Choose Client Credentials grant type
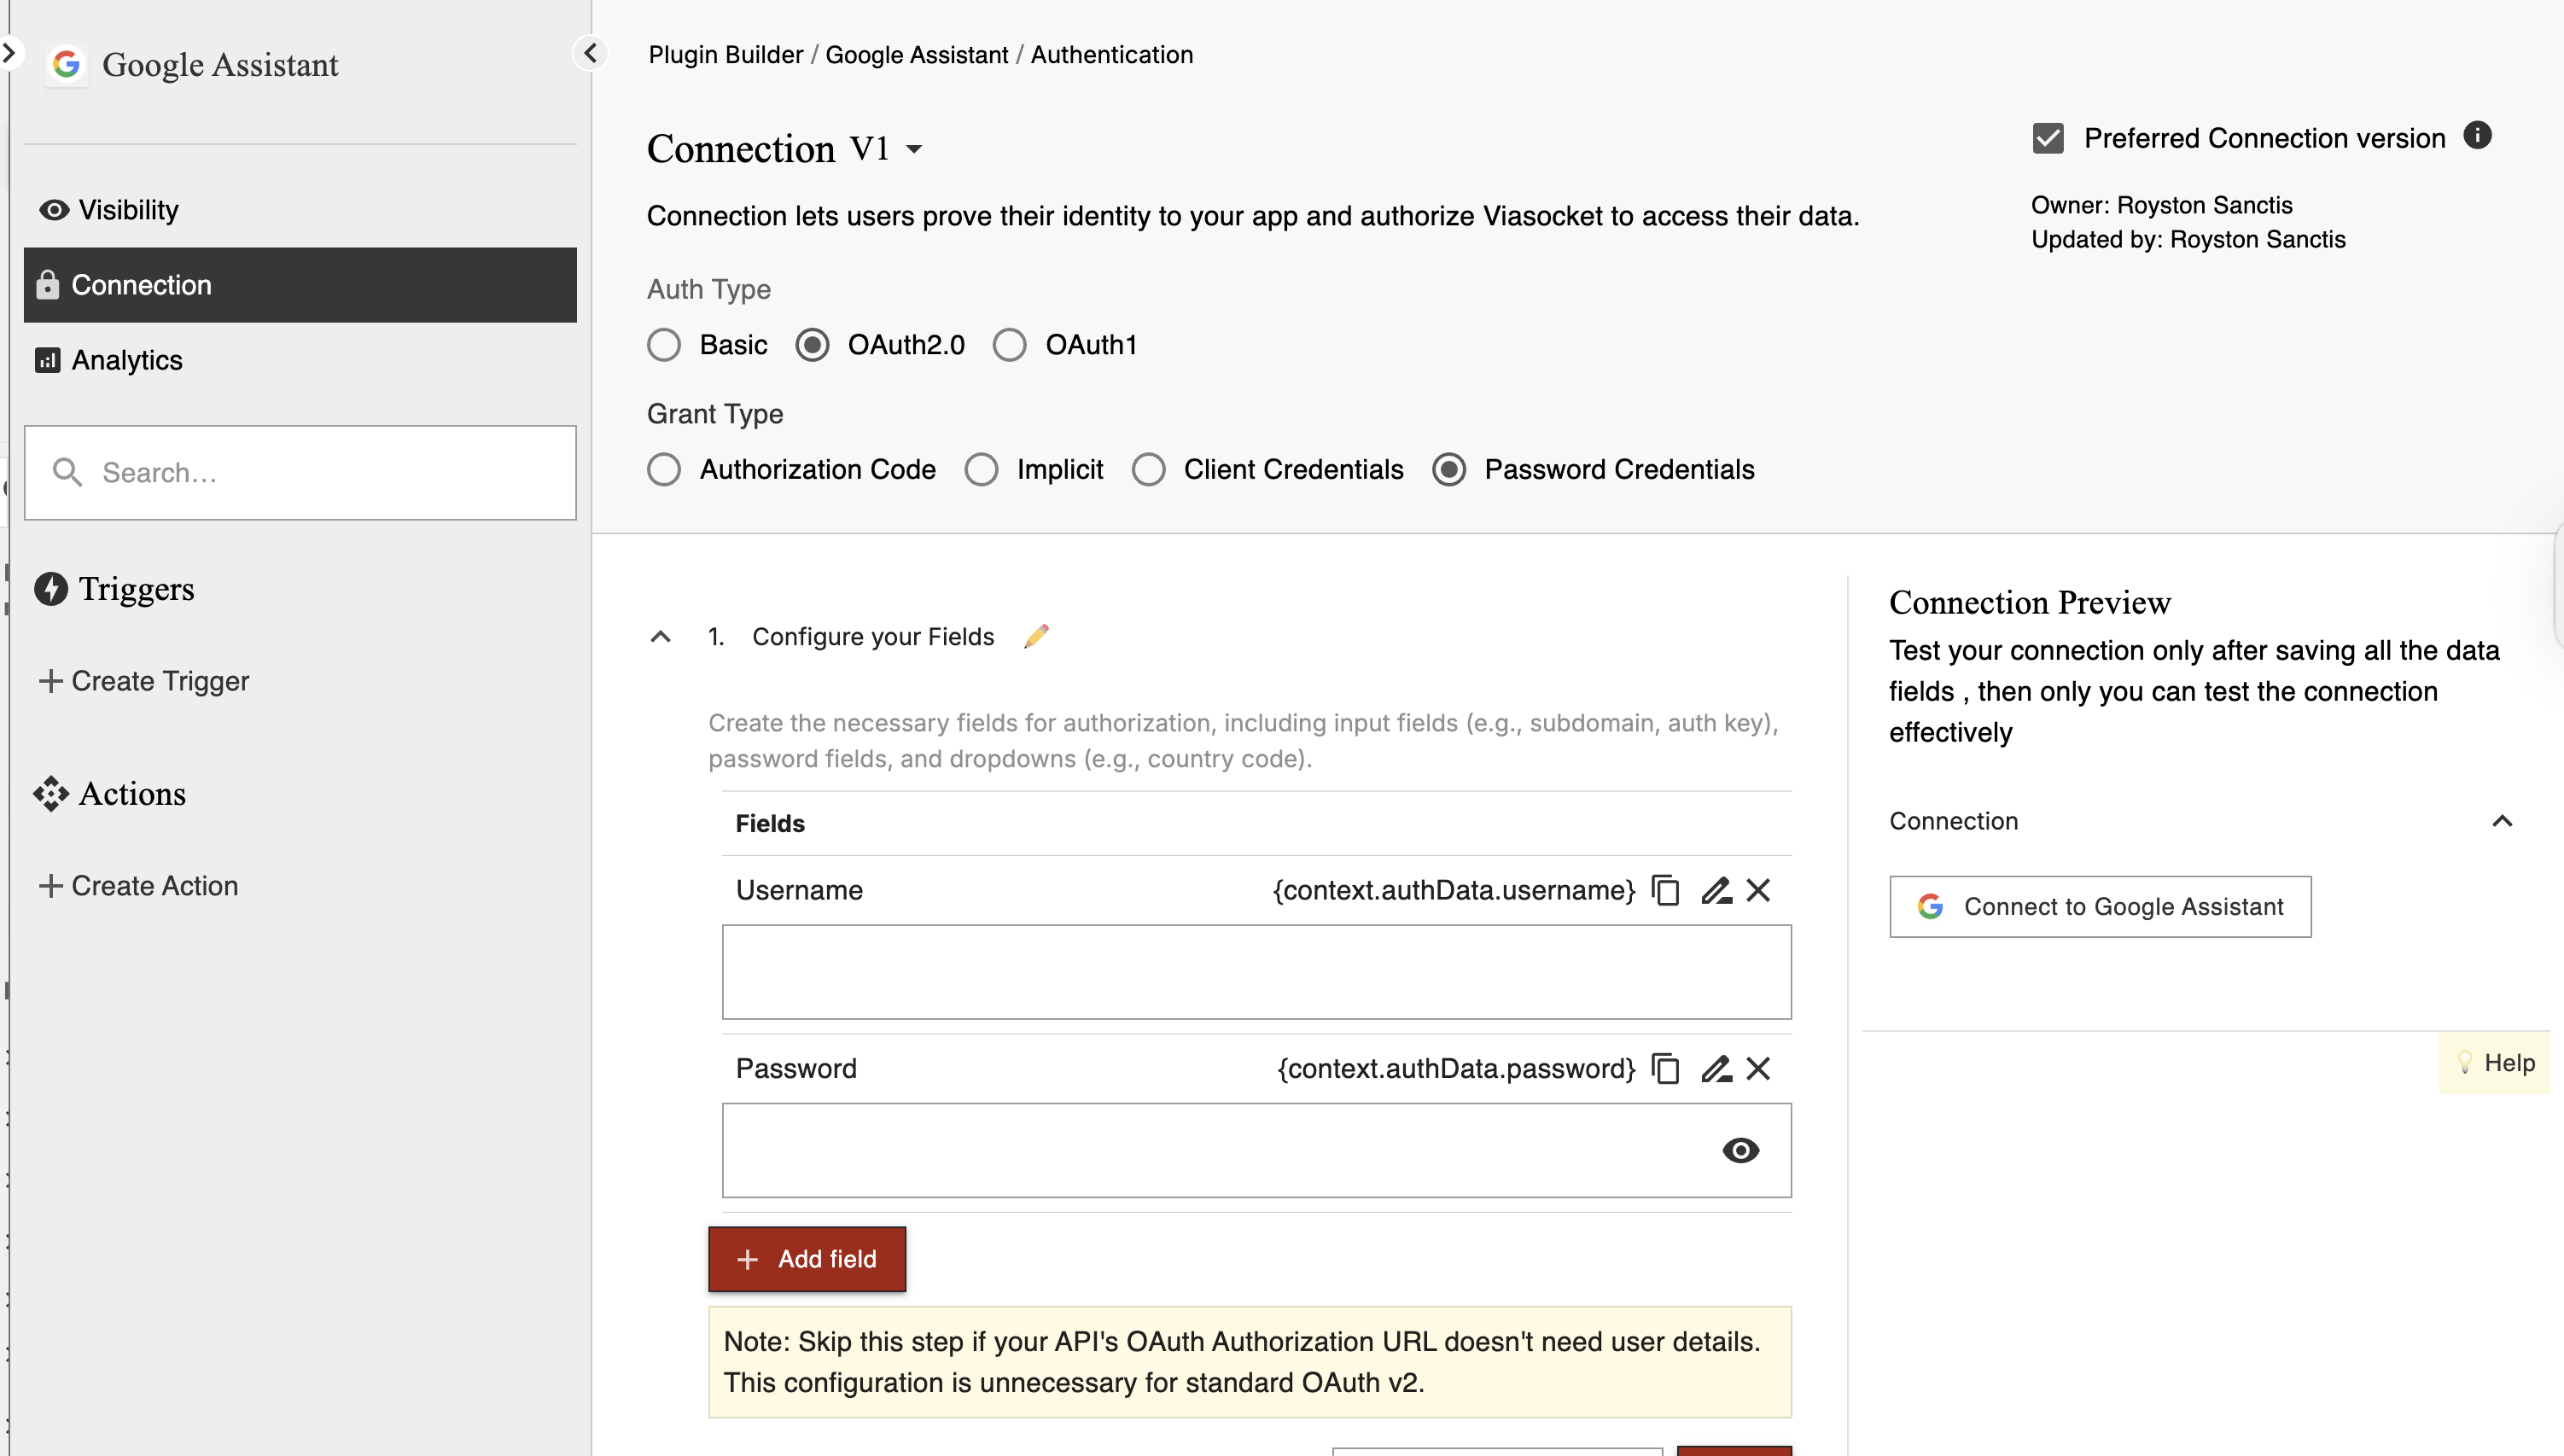Image resolution: width=2564 pixels, height=1456 pixels. (x=1149, y=470)
